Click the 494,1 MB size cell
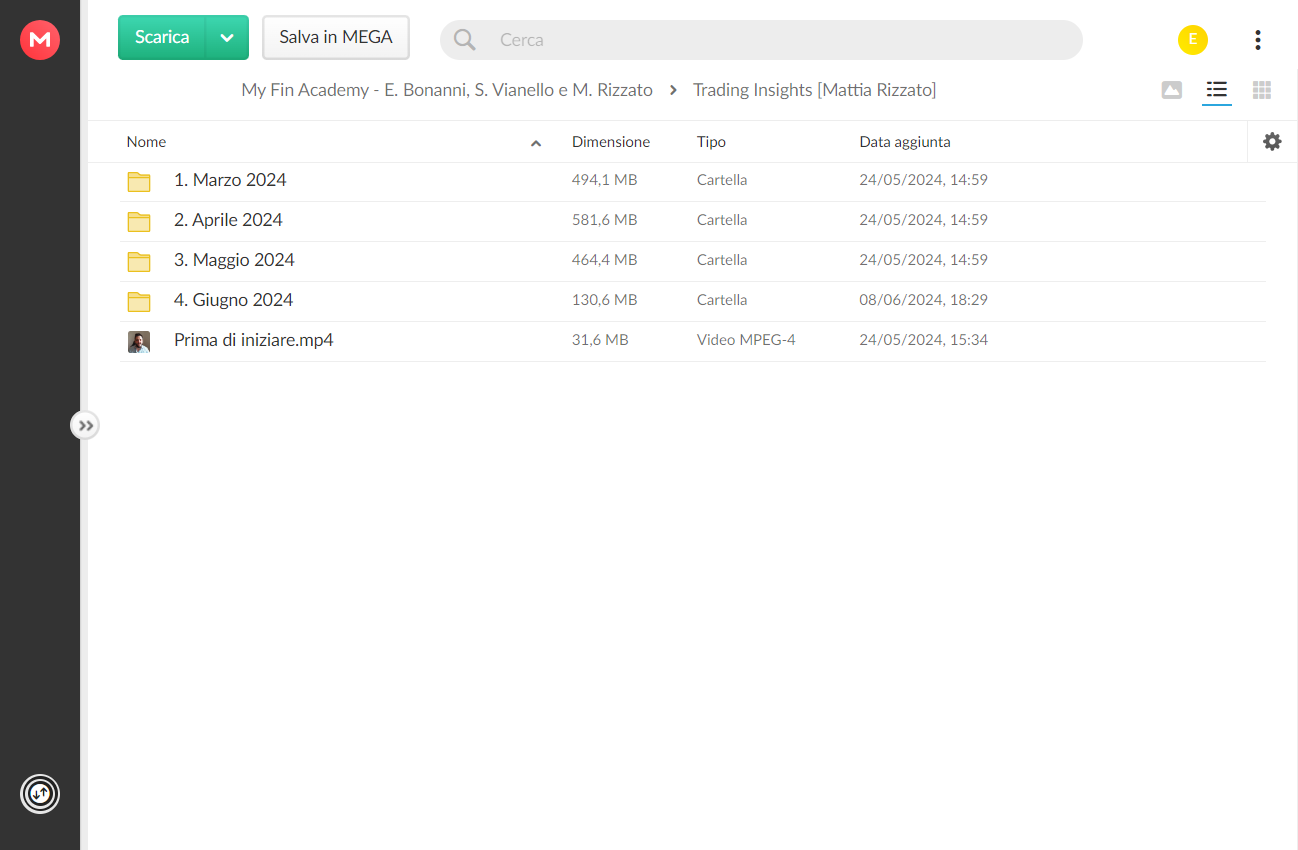 [x=604, y=180]
